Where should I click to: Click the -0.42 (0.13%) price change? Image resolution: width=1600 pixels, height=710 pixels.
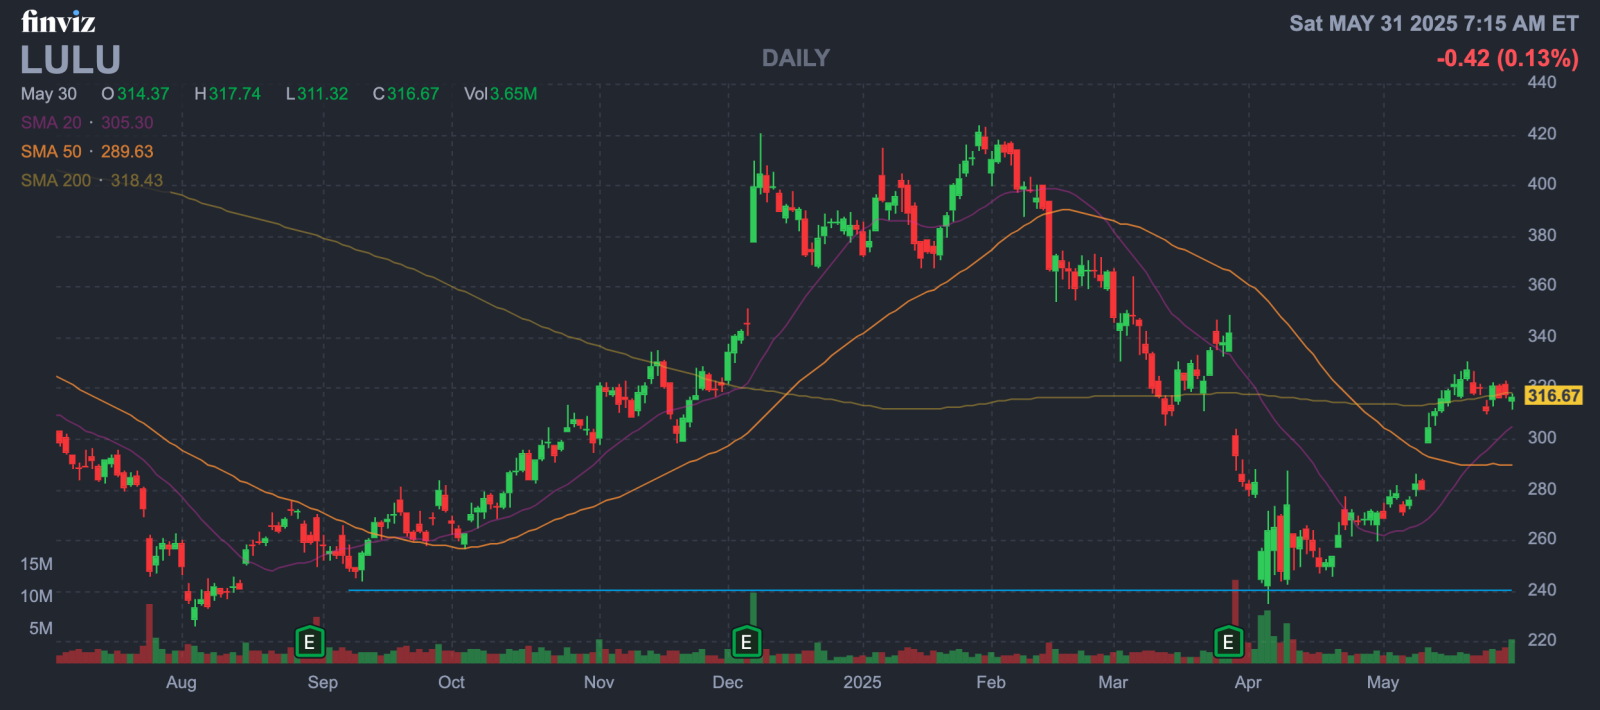tap(1507, 58)
